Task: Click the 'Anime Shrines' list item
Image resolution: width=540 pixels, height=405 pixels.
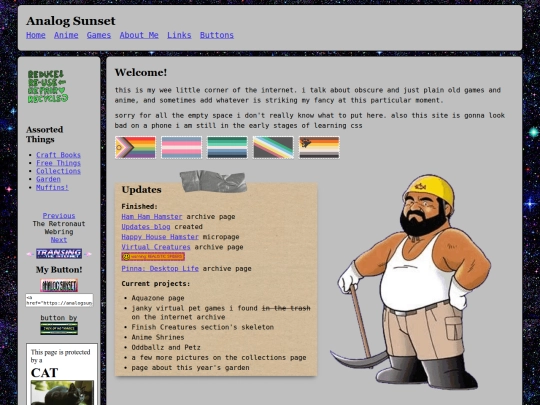Action: point(158,337)
